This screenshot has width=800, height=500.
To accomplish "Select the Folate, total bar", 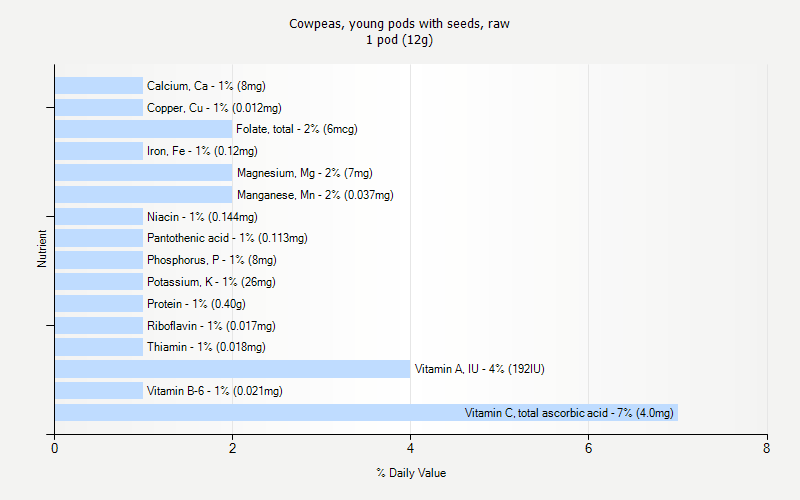I will (143, 129).
